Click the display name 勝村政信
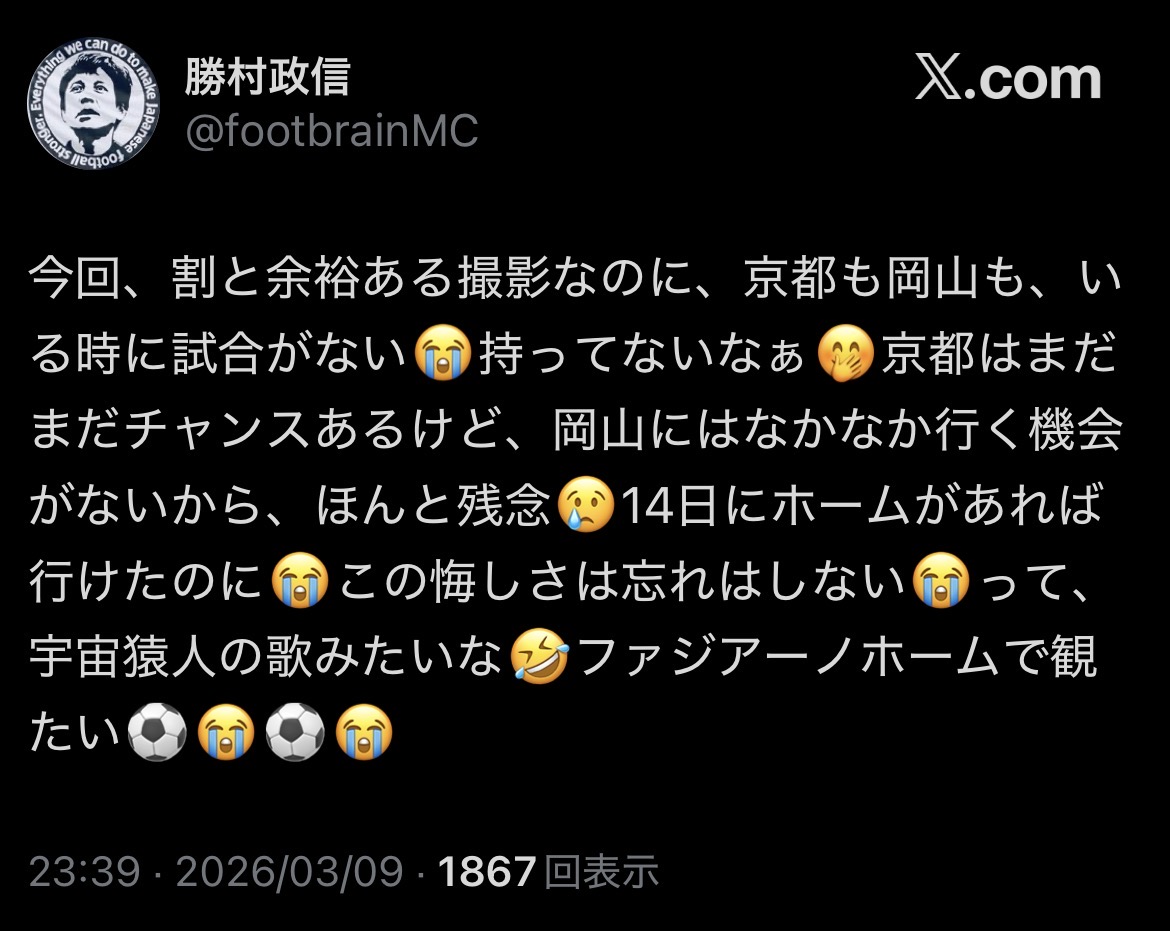1170x931 pixels. coord(268,76)
